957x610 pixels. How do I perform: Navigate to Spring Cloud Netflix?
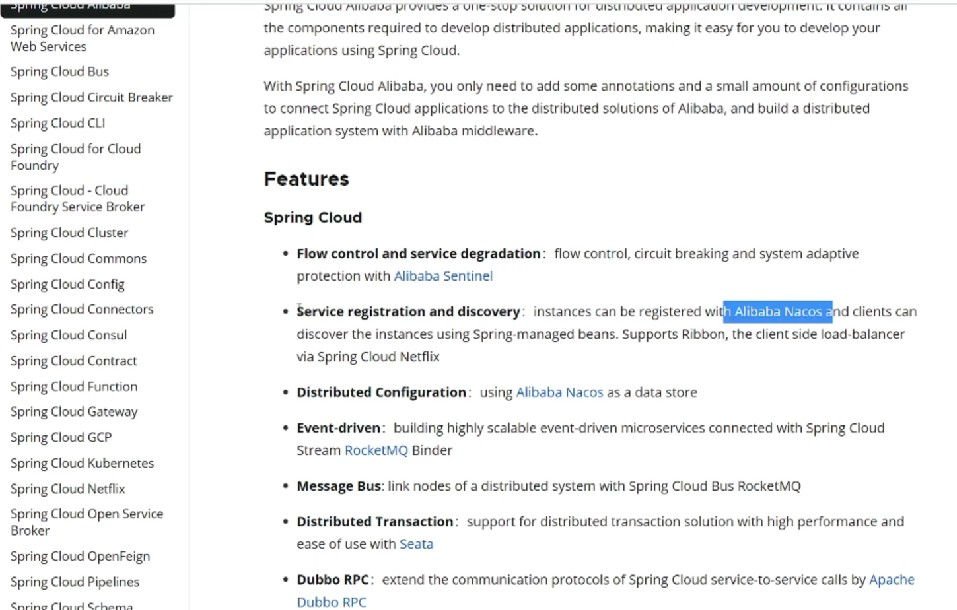(x=67, y=489)
